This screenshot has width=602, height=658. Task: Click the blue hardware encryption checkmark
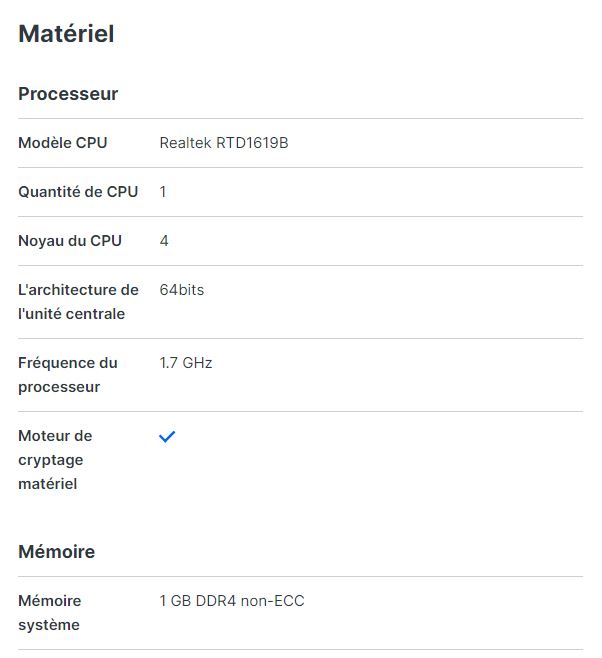tap(167, 436)
